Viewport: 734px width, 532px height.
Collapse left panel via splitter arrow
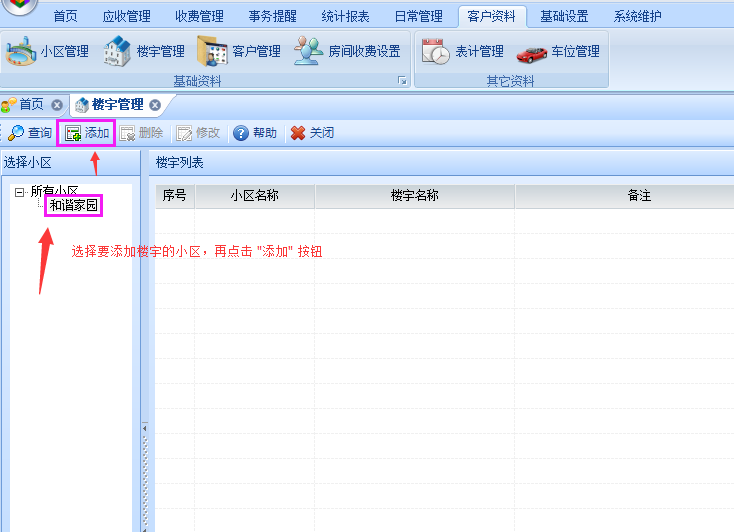pyautogui.click(x=145, y=428)
